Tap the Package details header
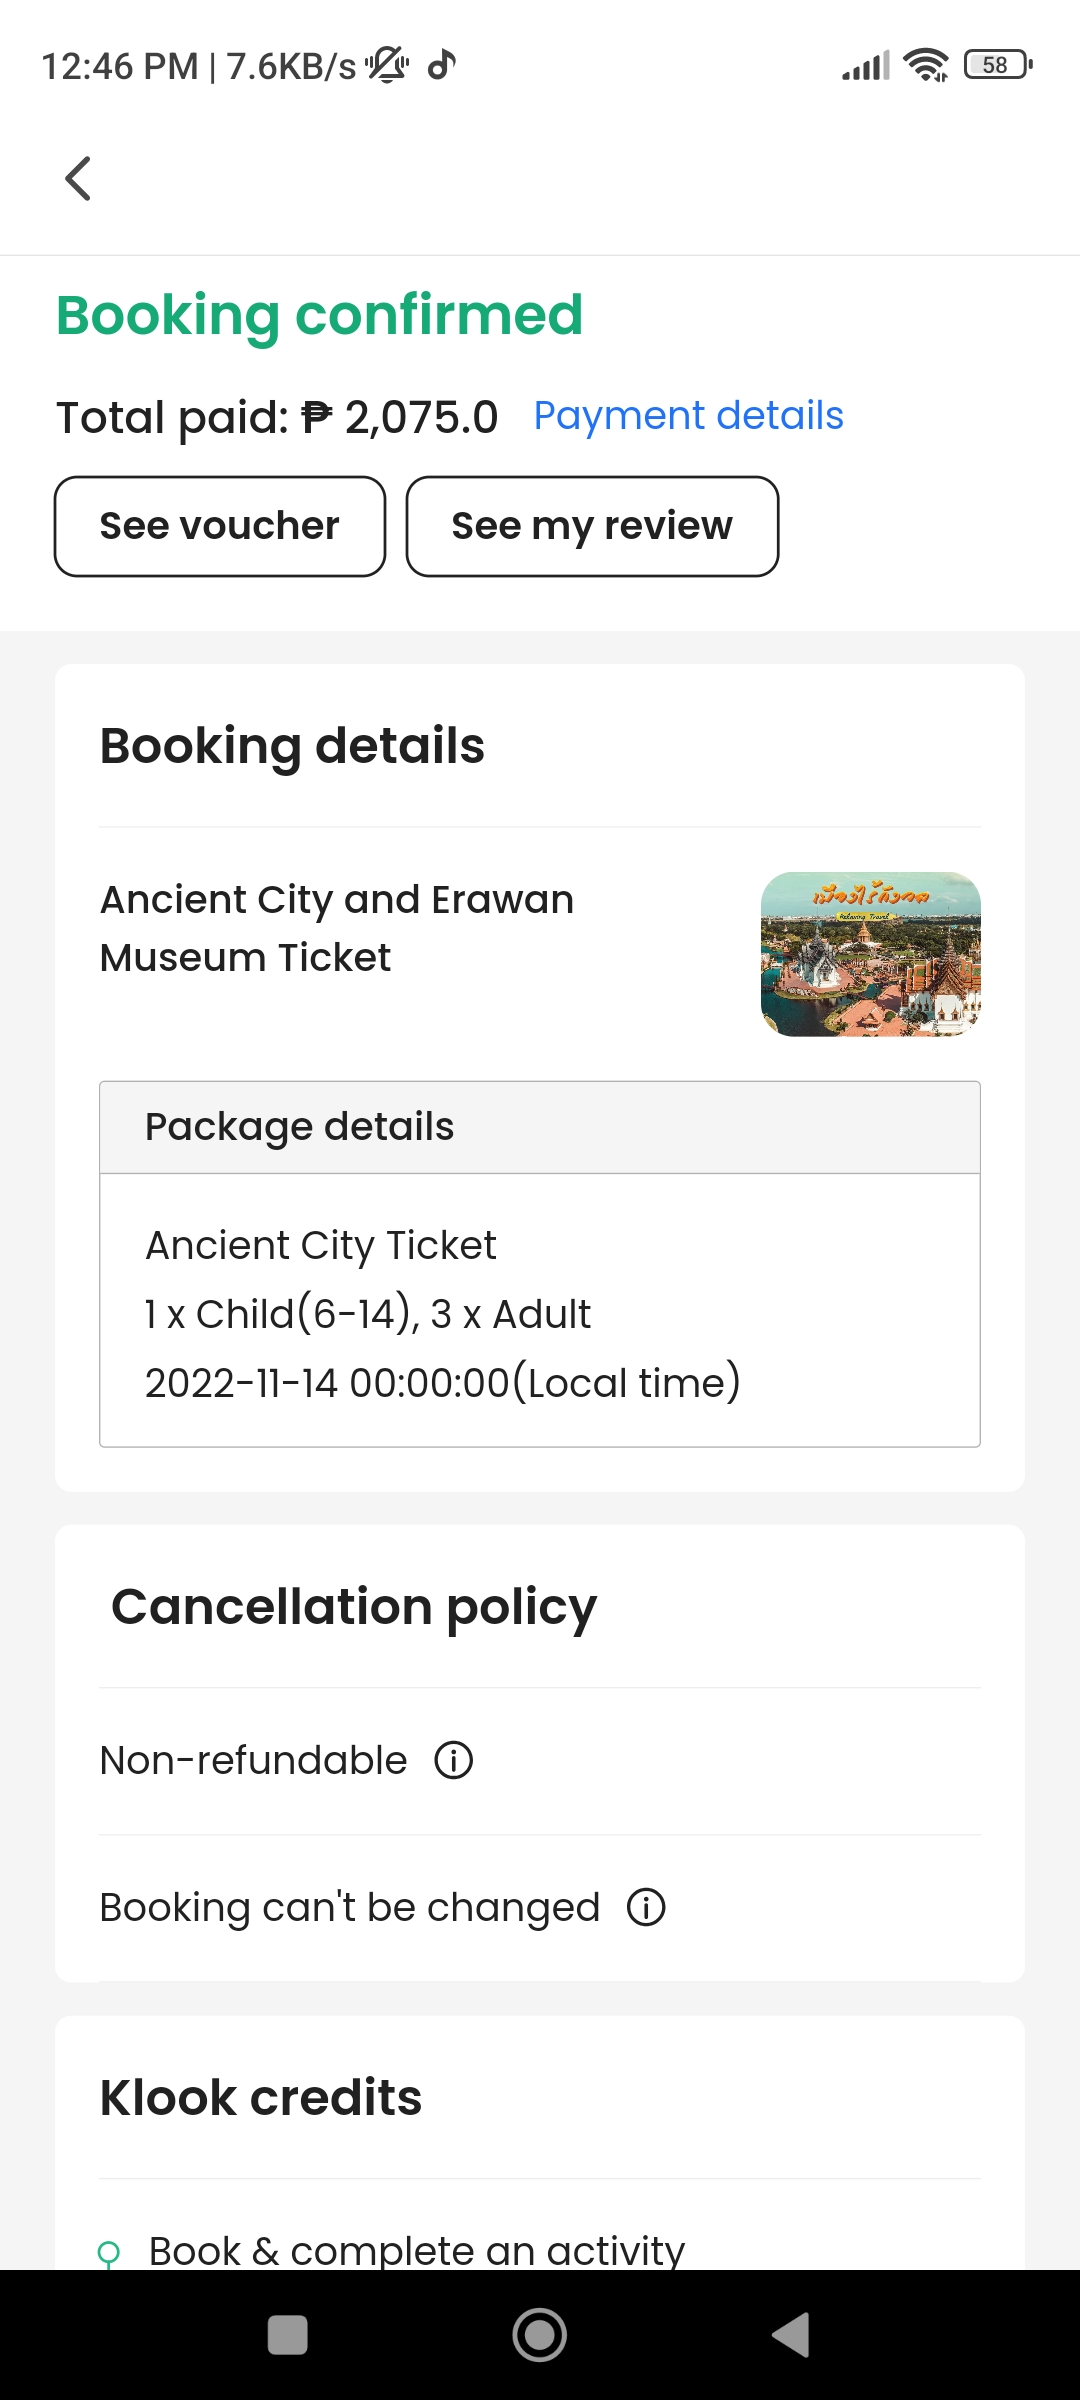Screen dimensions: 1080x2400 pyautogui.click(x=540, y=1127)
